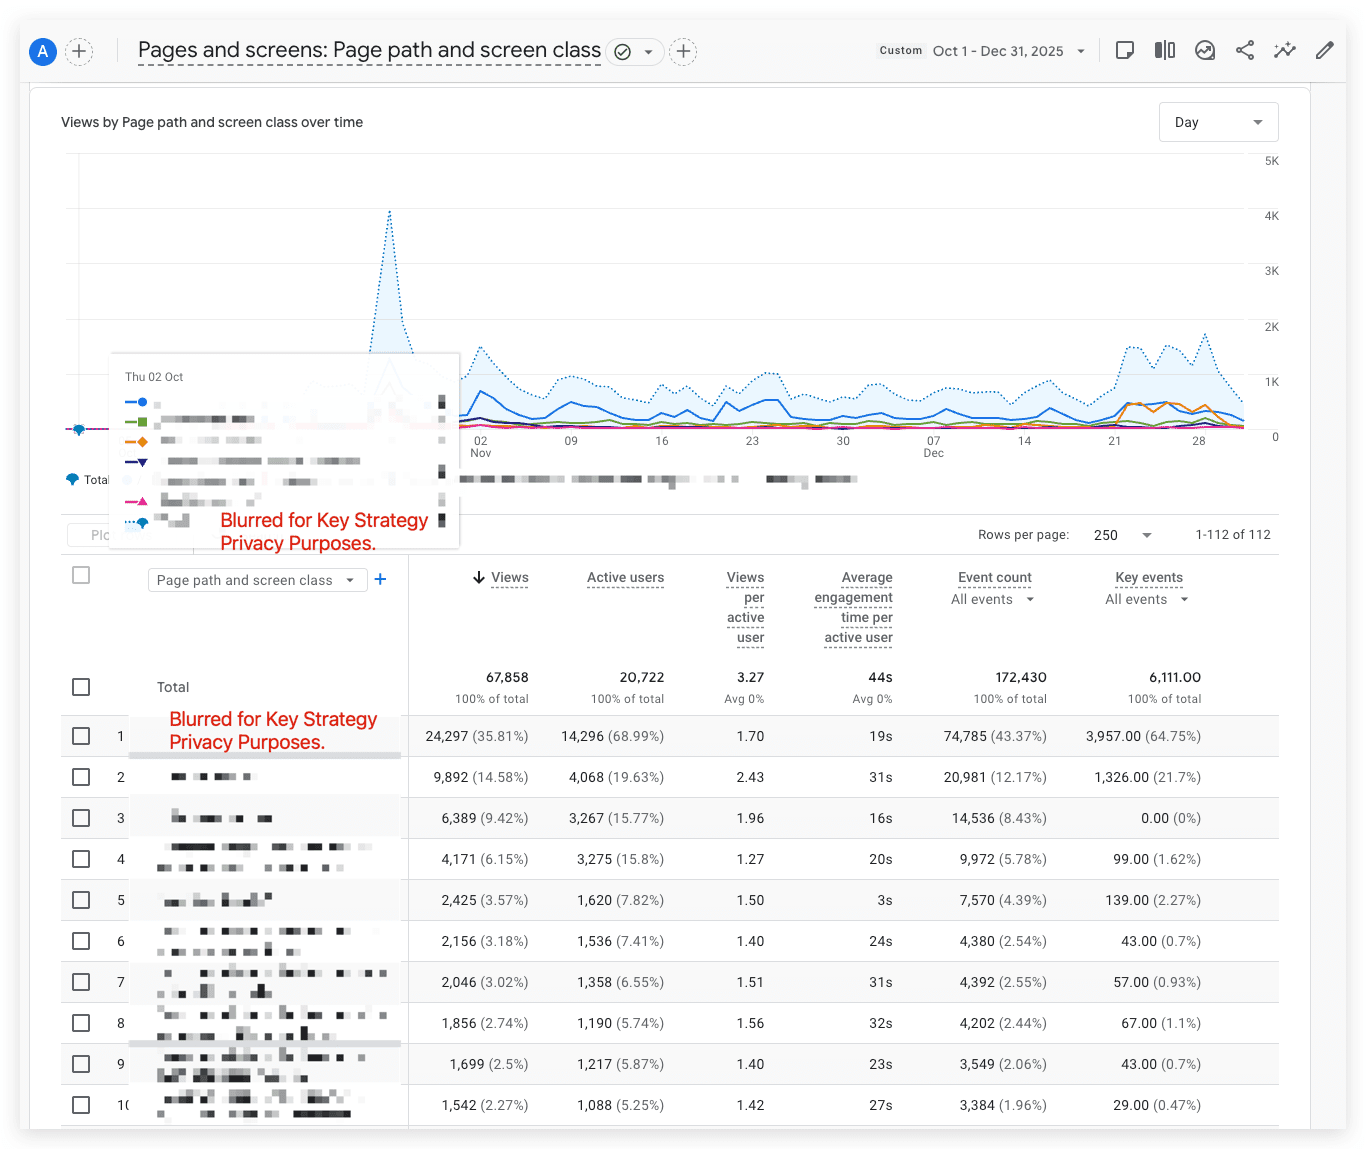Open the Day granularity dropdown
The image size is (1366, 1149).
click(x=1218, y=122)
